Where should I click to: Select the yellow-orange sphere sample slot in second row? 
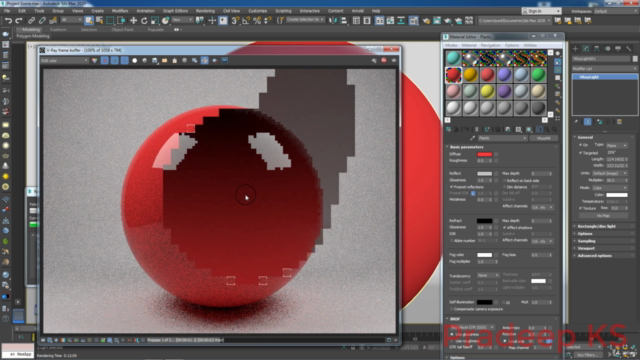tap(470, 75)
